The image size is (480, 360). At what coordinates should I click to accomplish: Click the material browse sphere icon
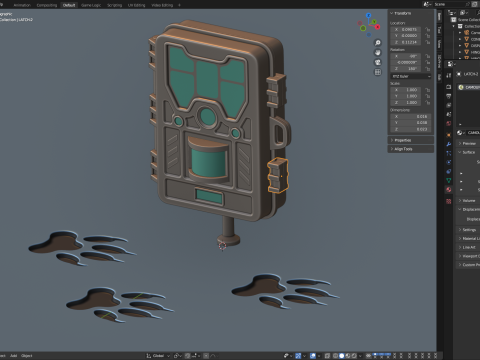460,133
